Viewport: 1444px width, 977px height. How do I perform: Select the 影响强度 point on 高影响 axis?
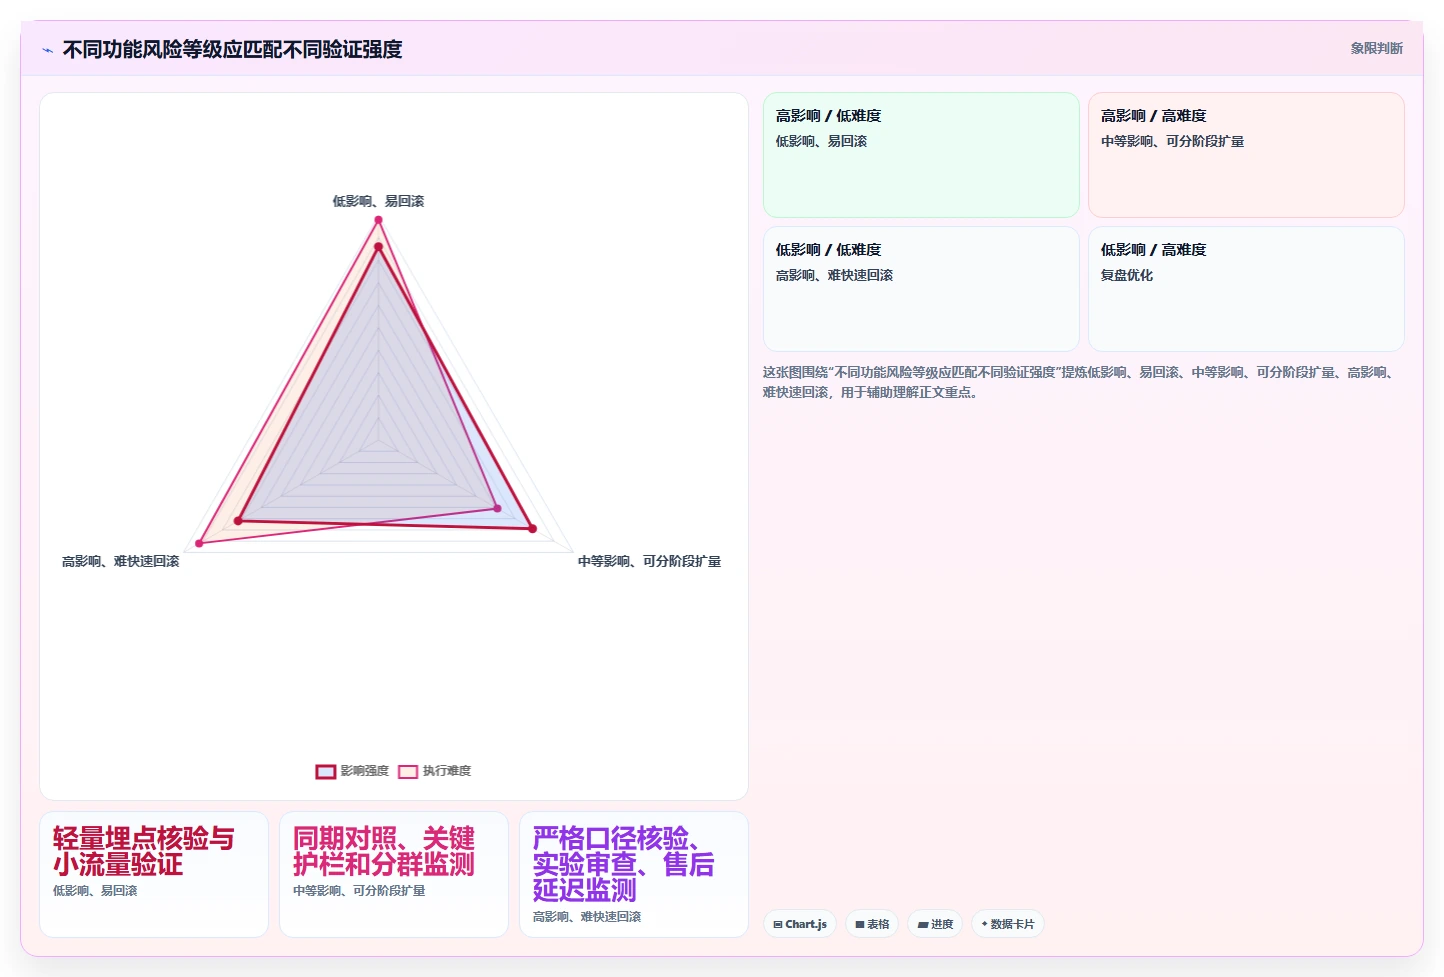point(238,521)
